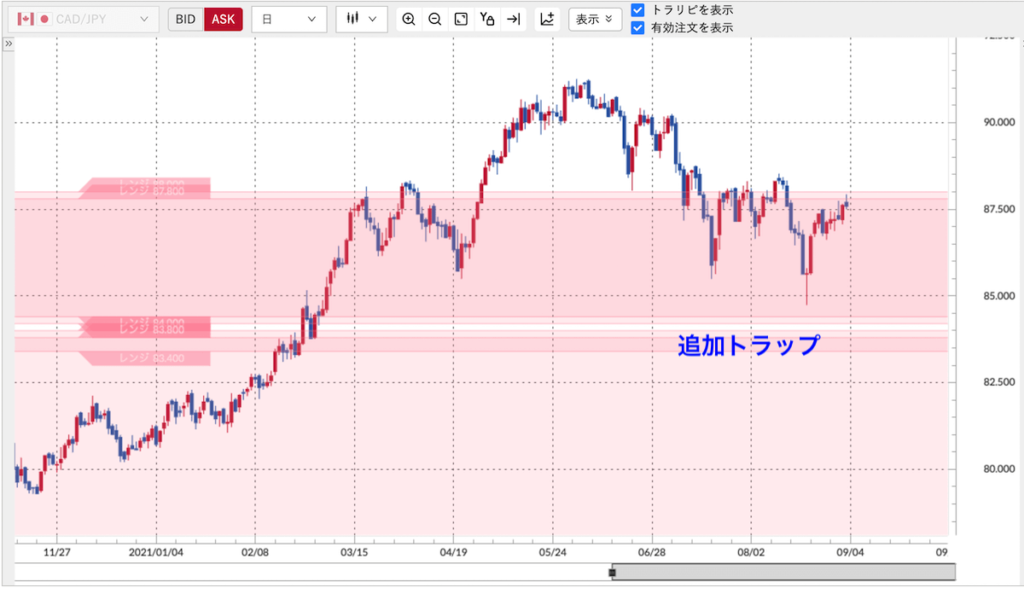This screenshot has height=593, width=1024.
Task: Click the 85.000 price axis label
Action: (x=999, y=296)
